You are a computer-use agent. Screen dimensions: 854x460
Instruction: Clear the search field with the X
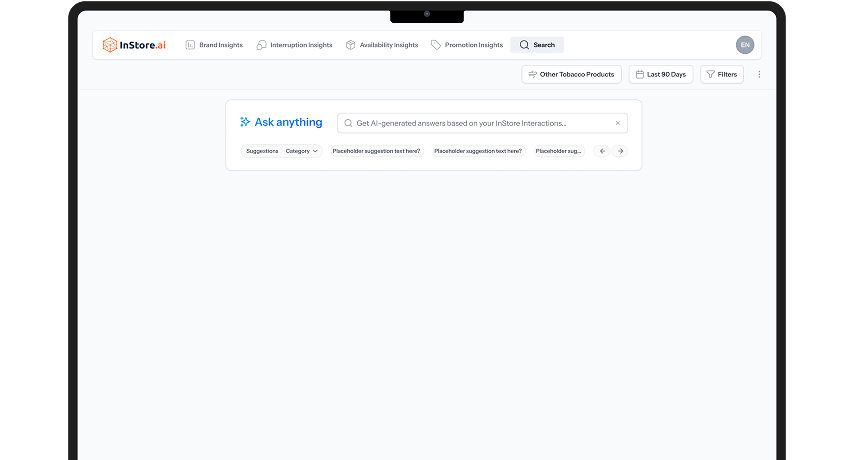coord(618,123)
